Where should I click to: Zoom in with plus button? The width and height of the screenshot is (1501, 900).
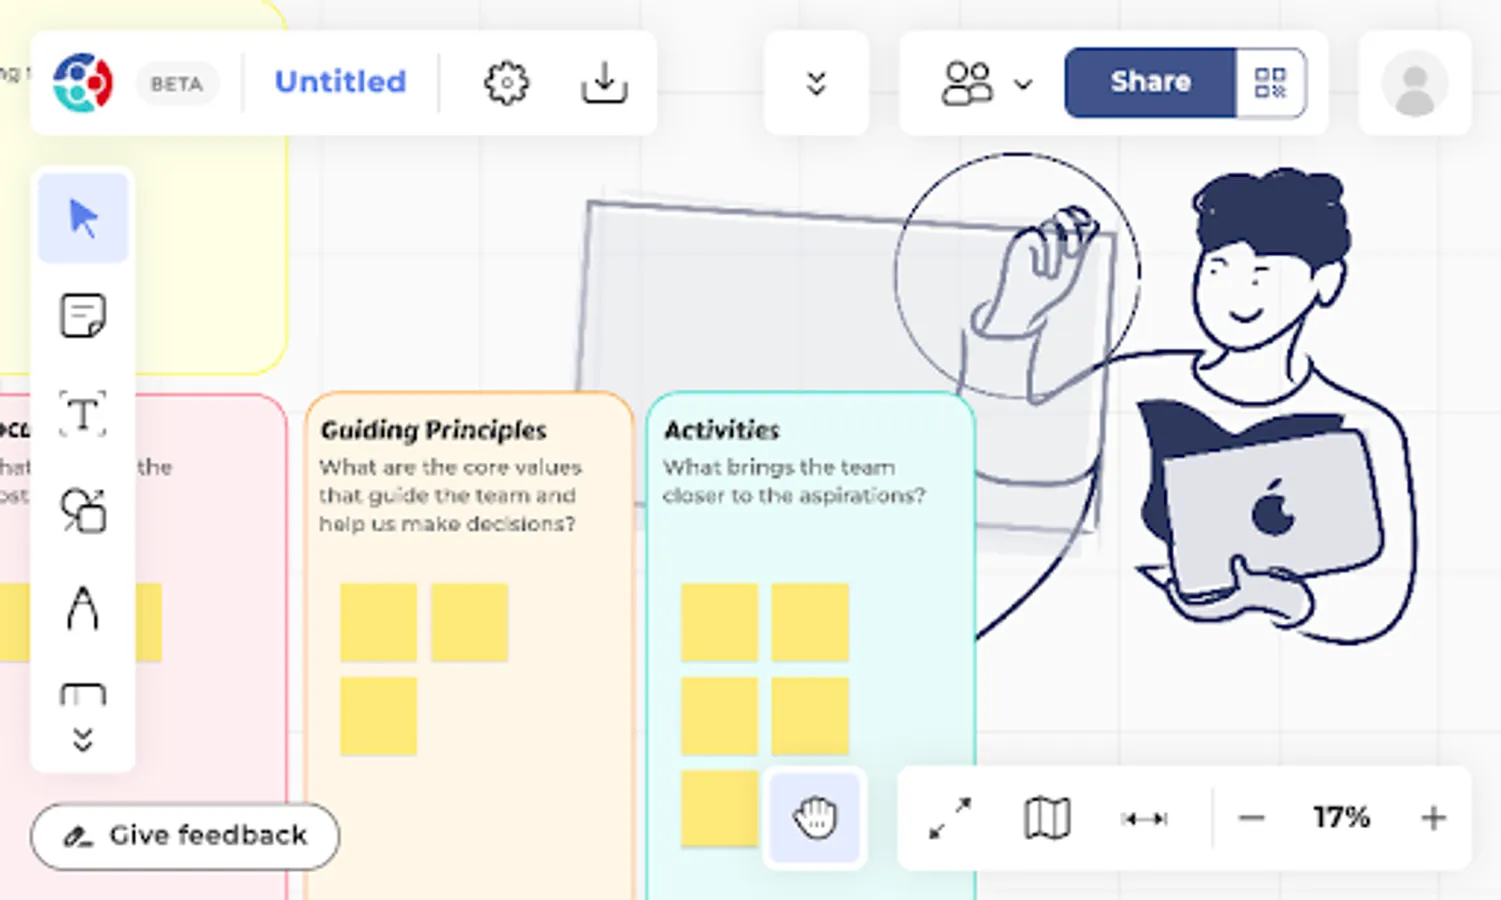coord(1433,818)
